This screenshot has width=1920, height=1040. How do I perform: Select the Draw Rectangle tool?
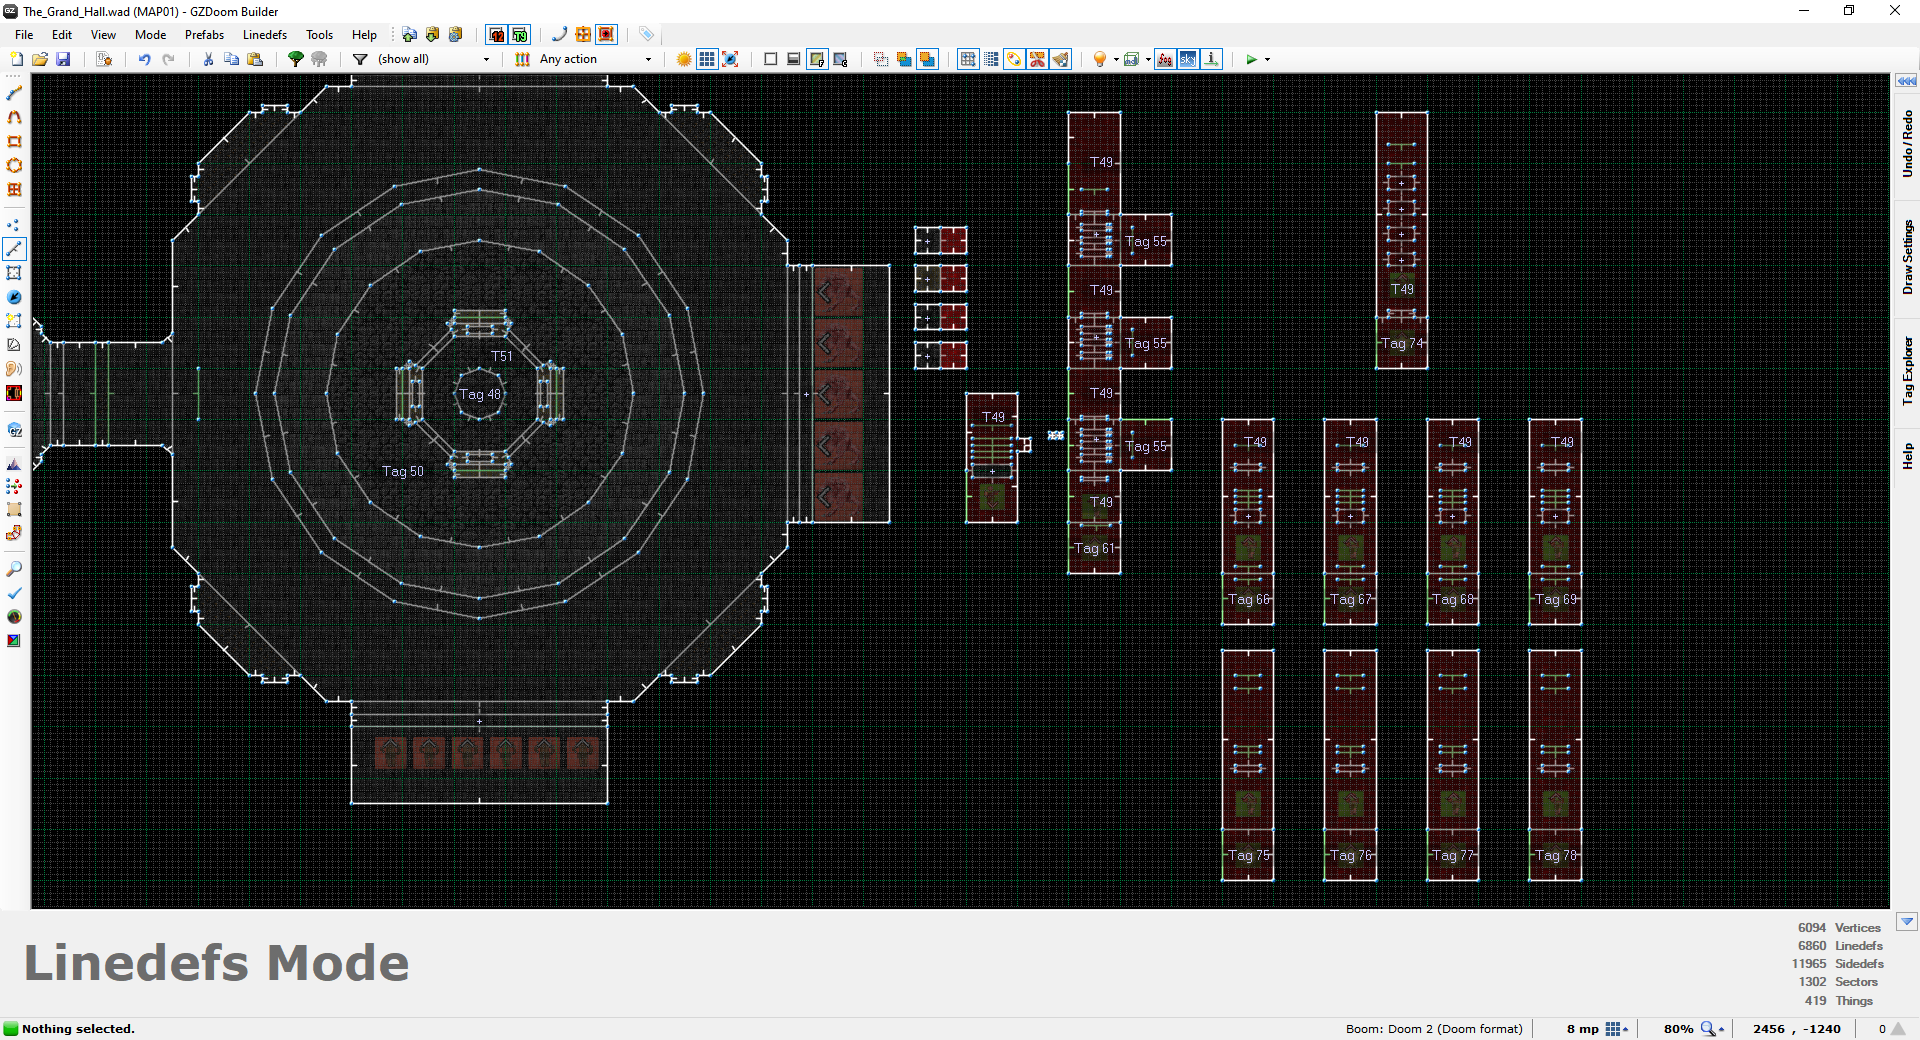click(14, 141)
